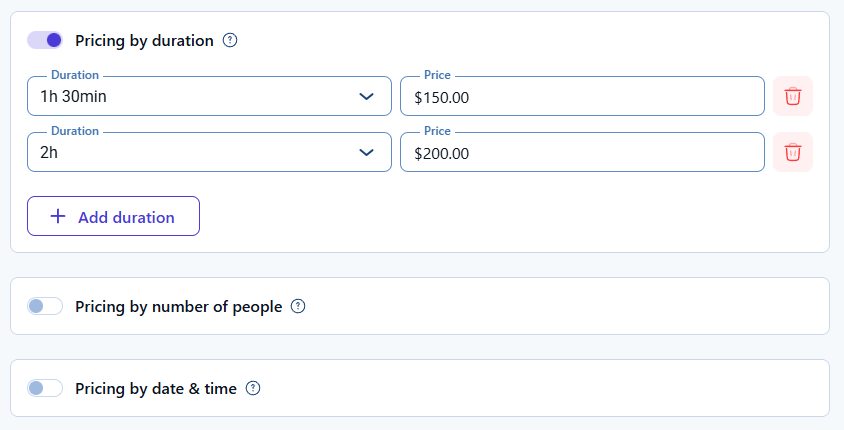The width and height of the screenshot is (844, 430).
Task: Open help for Pricing by number of people
Action: tap(298, 307)
